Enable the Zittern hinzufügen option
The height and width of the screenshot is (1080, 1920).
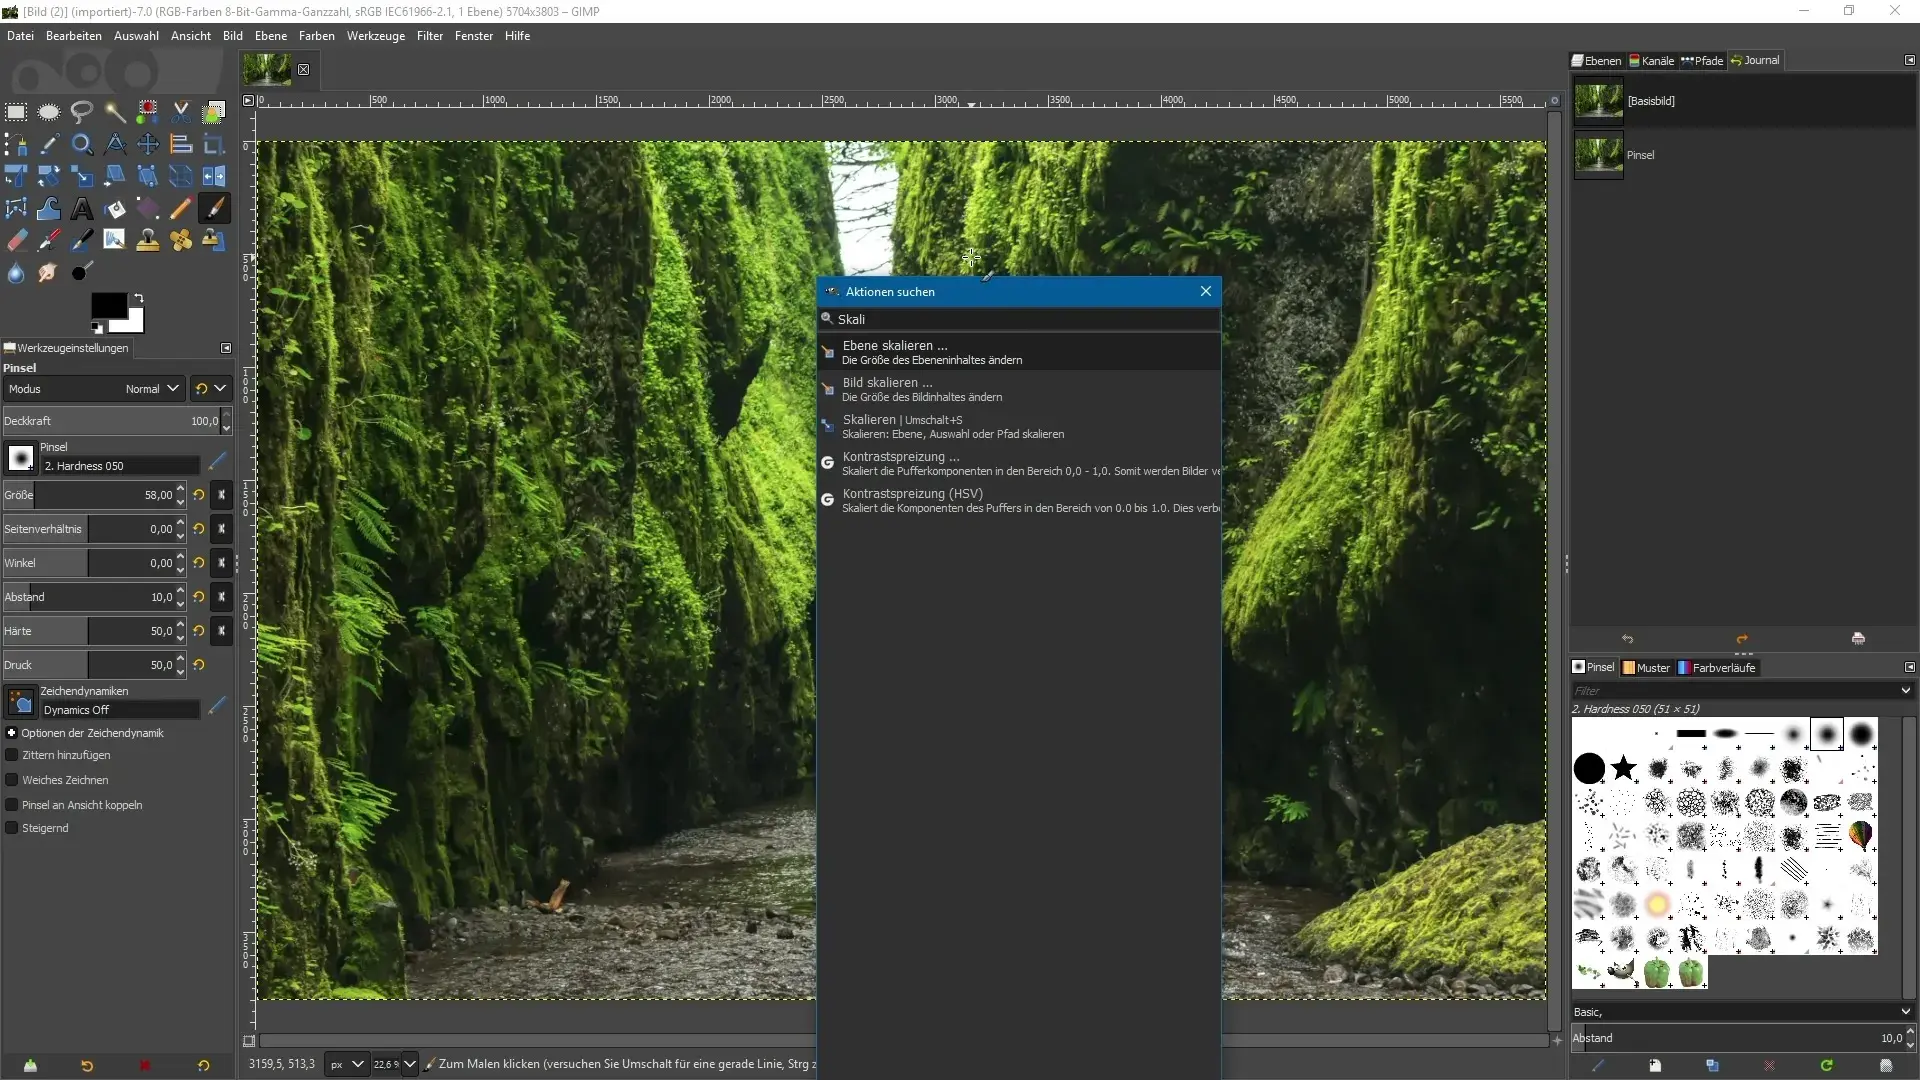[11, 755]
